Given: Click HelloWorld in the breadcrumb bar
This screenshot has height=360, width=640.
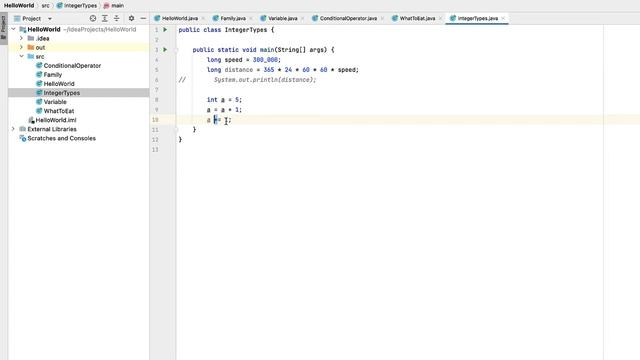Looking at the screenshot, I should (19, 6).
